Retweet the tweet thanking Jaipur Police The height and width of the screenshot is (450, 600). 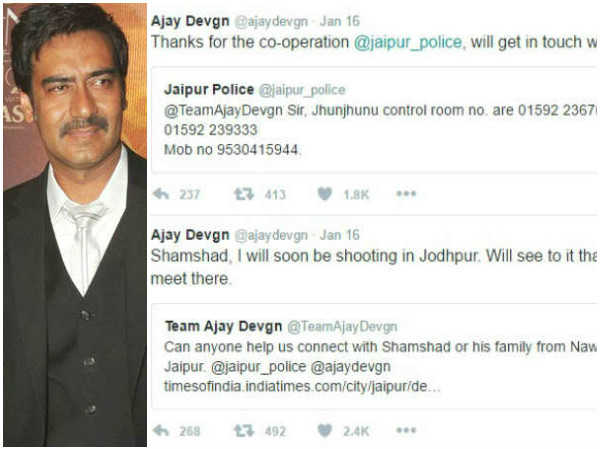(244, 194)
